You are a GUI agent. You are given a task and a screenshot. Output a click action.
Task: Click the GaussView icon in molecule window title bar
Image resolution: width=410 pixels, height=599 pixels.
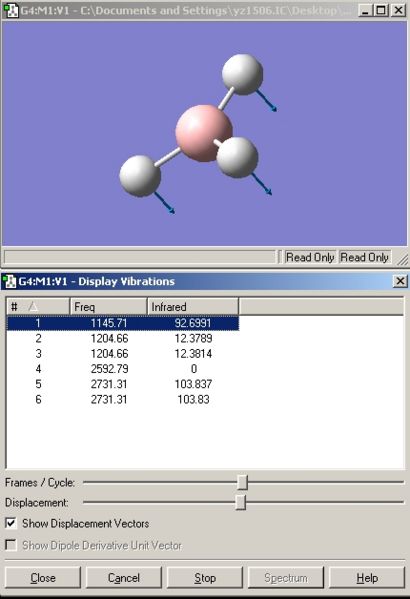coord(10,10)
